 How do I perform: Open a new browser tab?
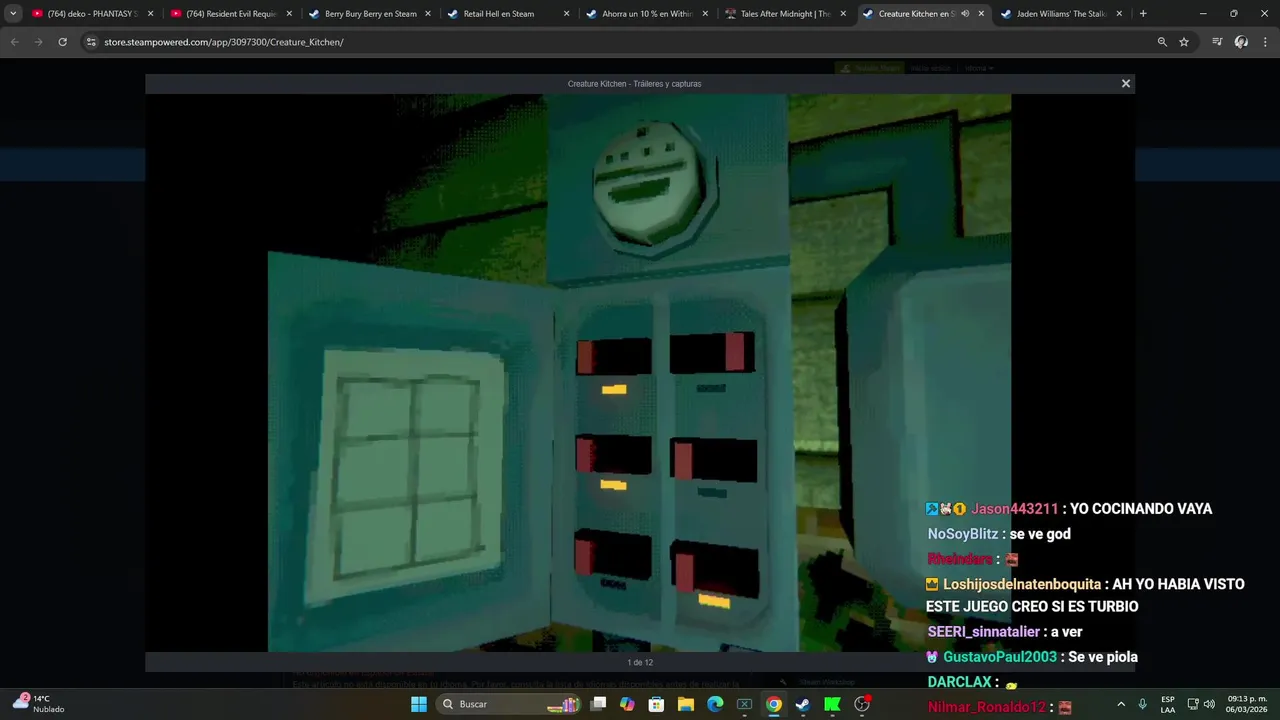[1143, 14]
